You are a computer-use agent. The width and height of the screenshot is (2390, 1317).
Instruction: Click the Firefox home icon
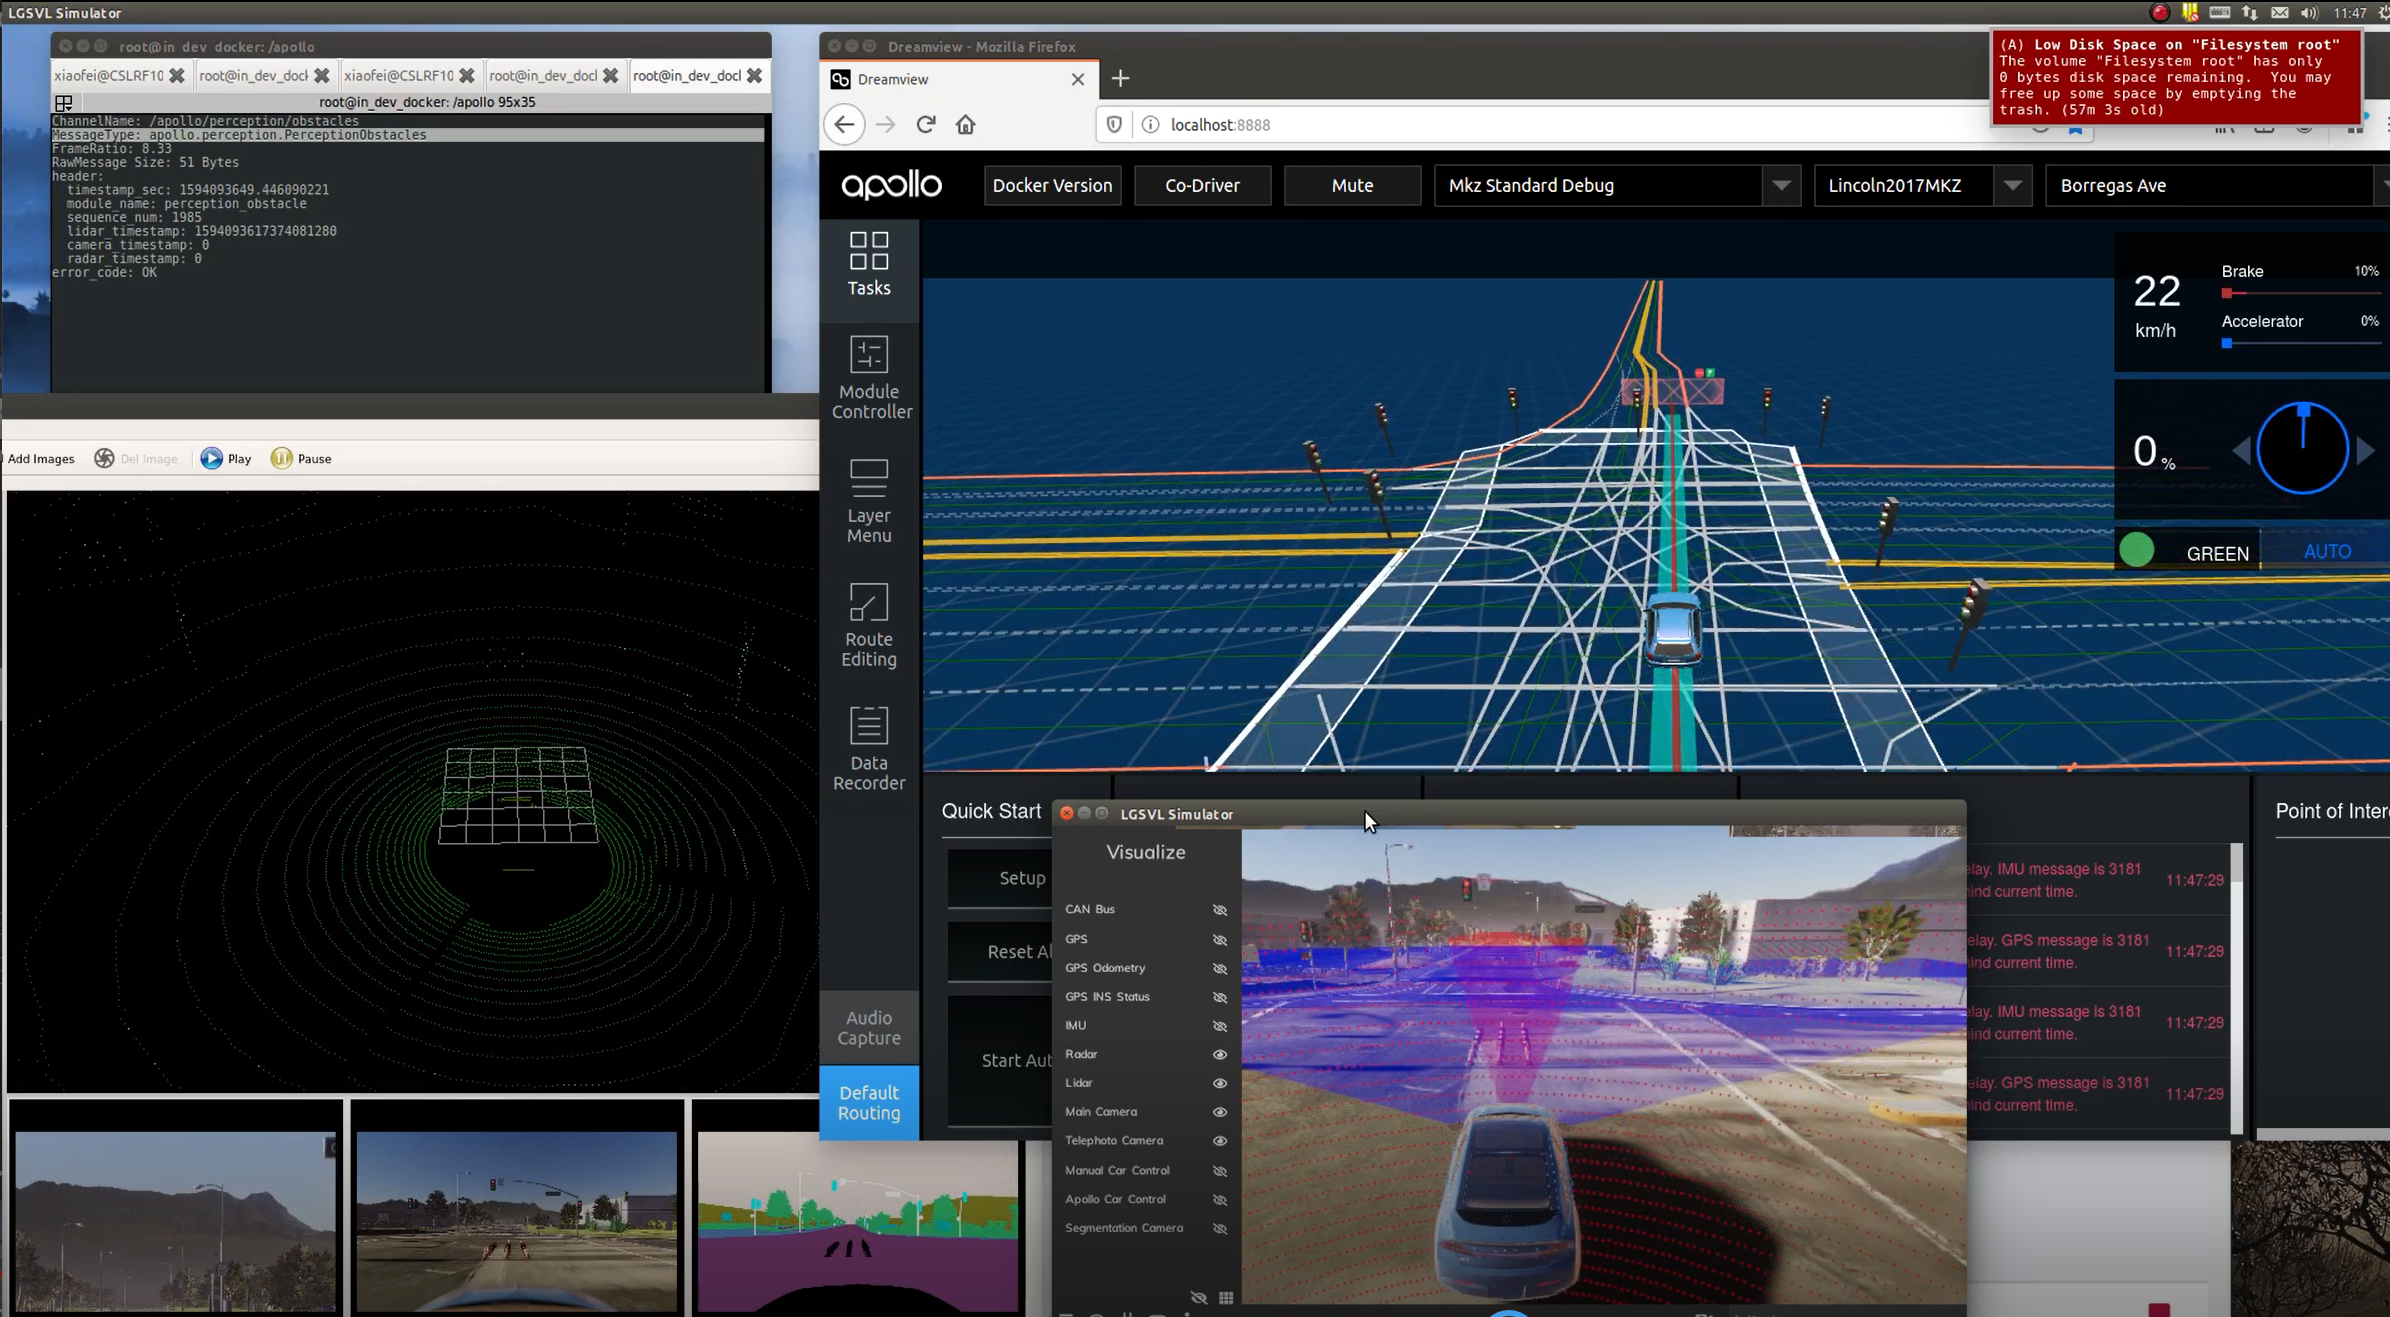(x=965, y=124)
